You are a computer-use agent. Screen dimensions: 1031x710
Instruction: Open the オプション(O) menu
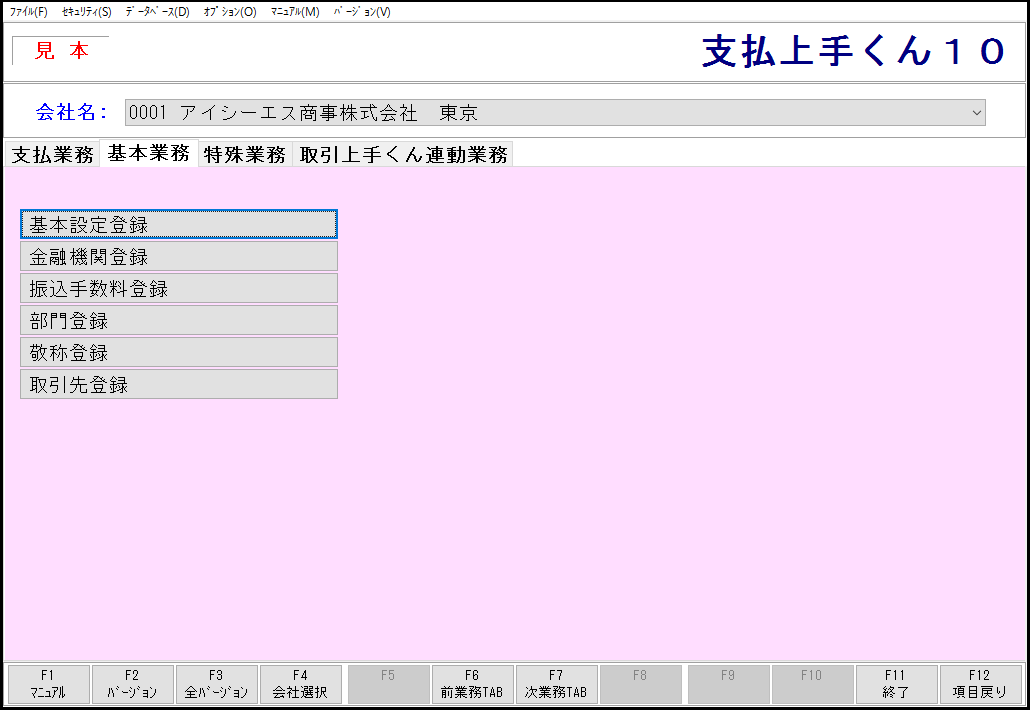coord(229,12)
